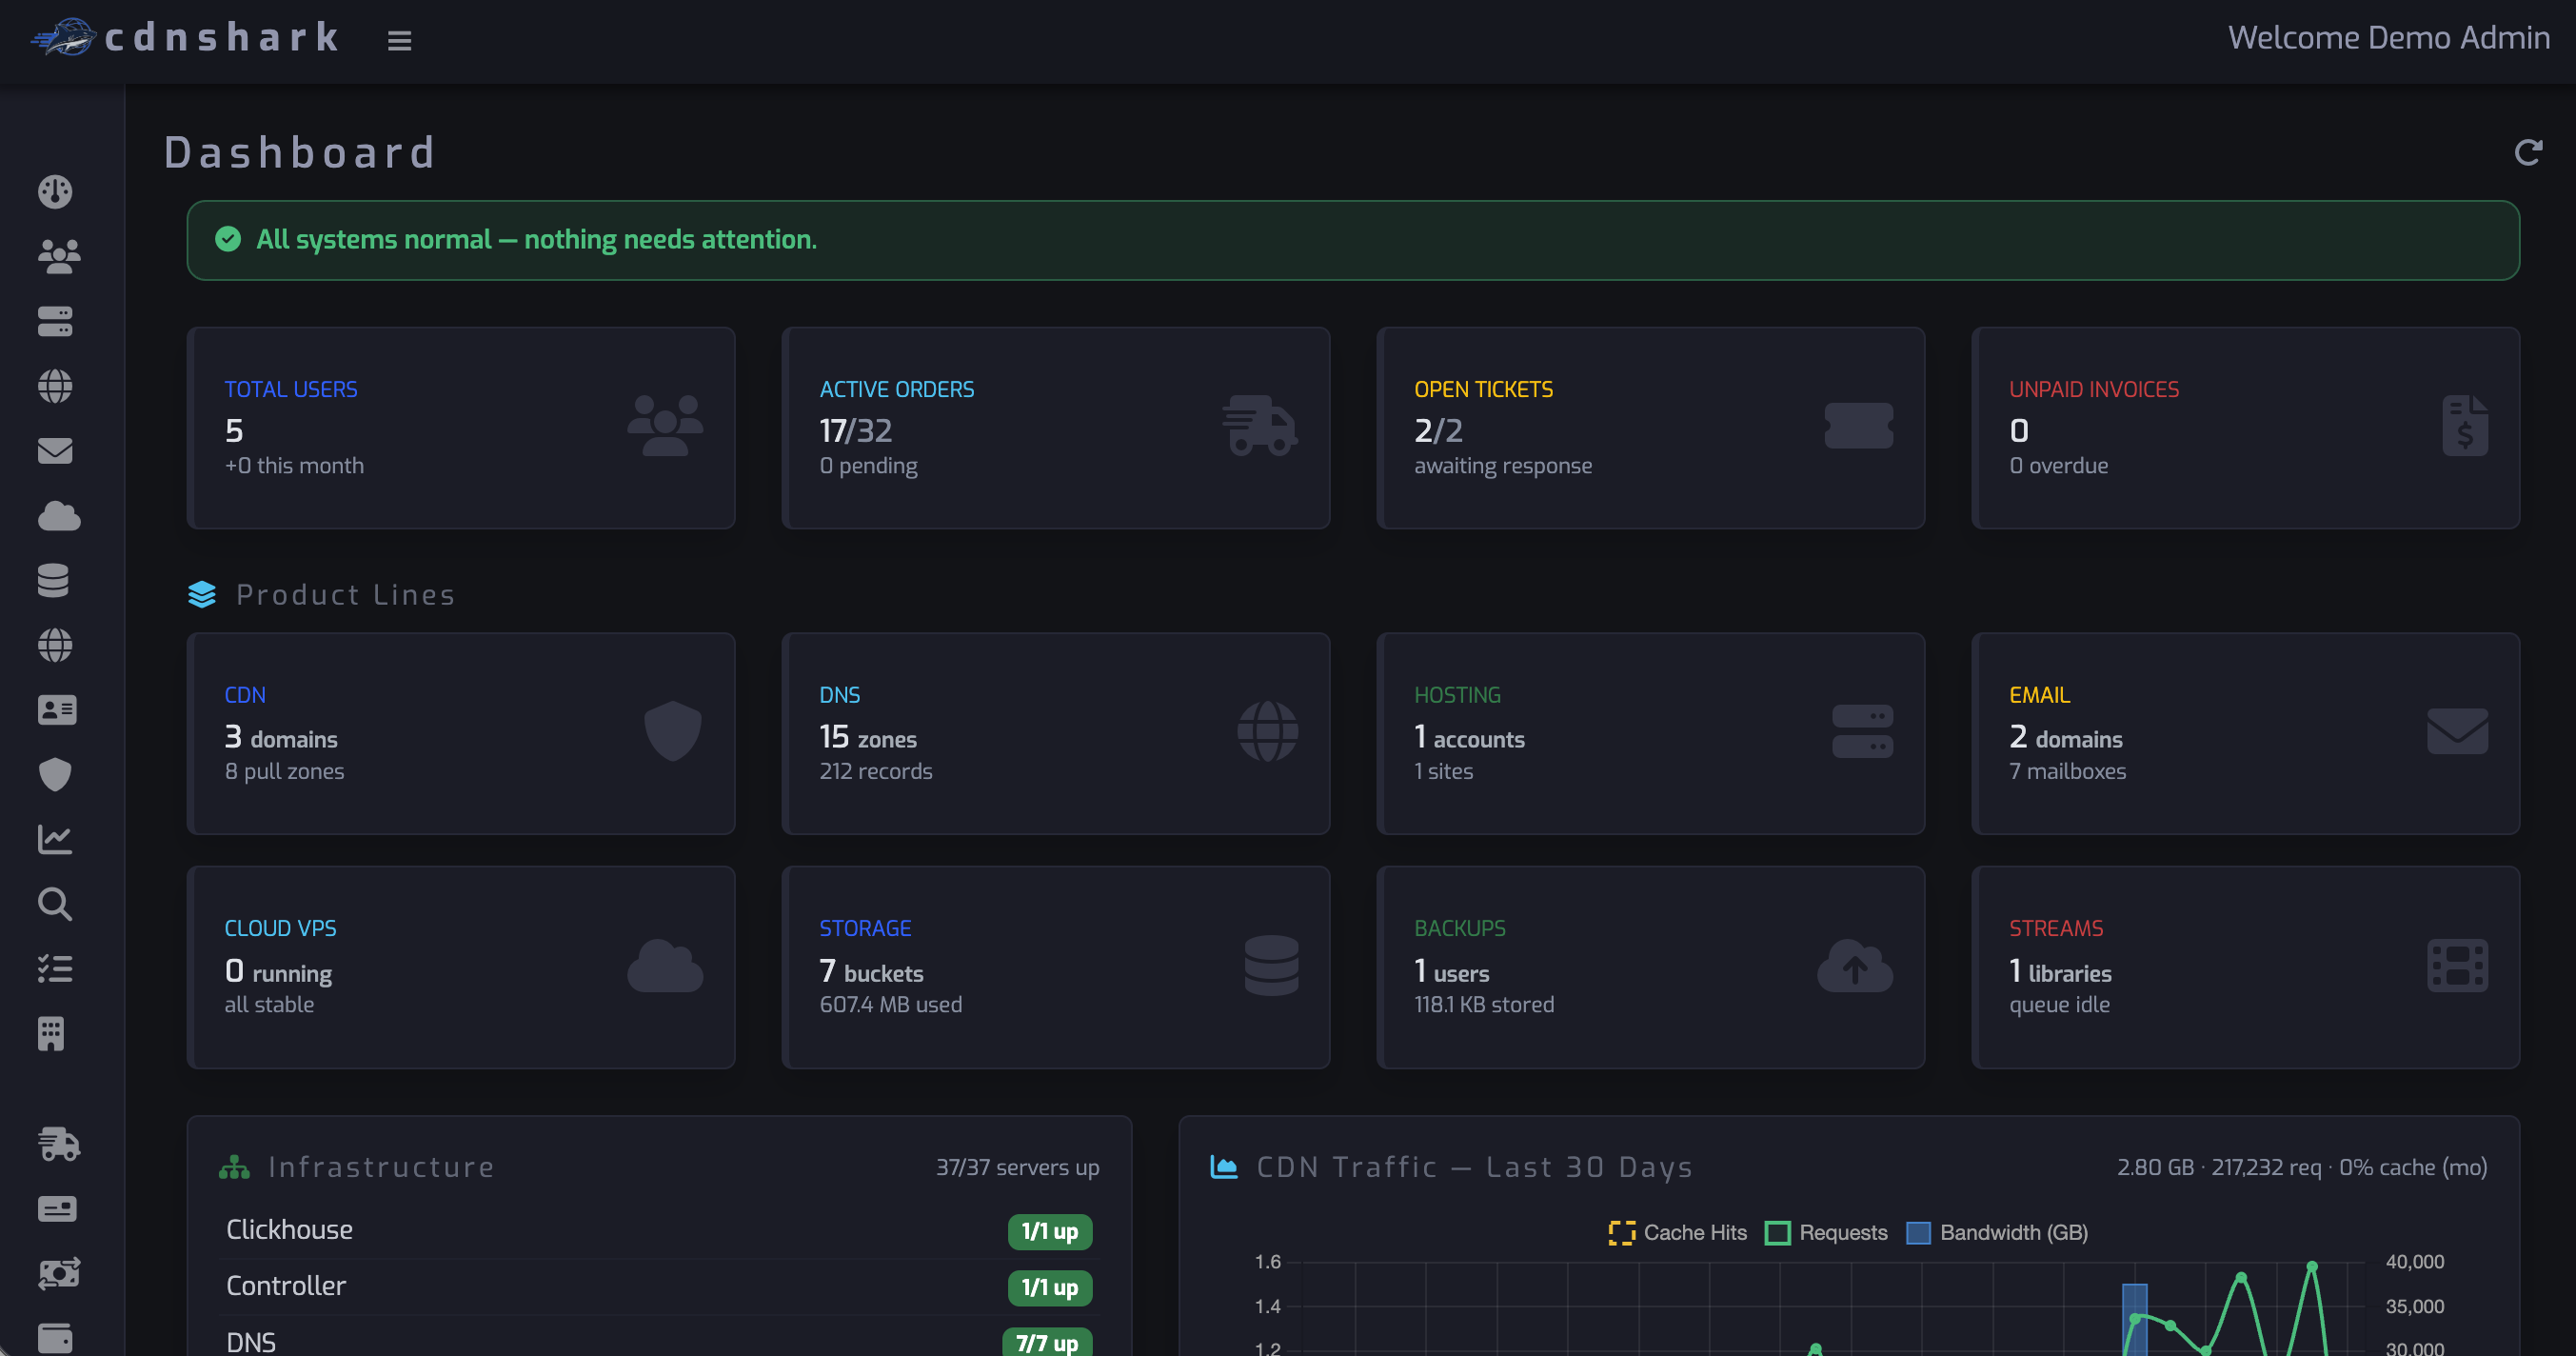Click the Welcome Demo Admin text

(x=2388, y=38)
